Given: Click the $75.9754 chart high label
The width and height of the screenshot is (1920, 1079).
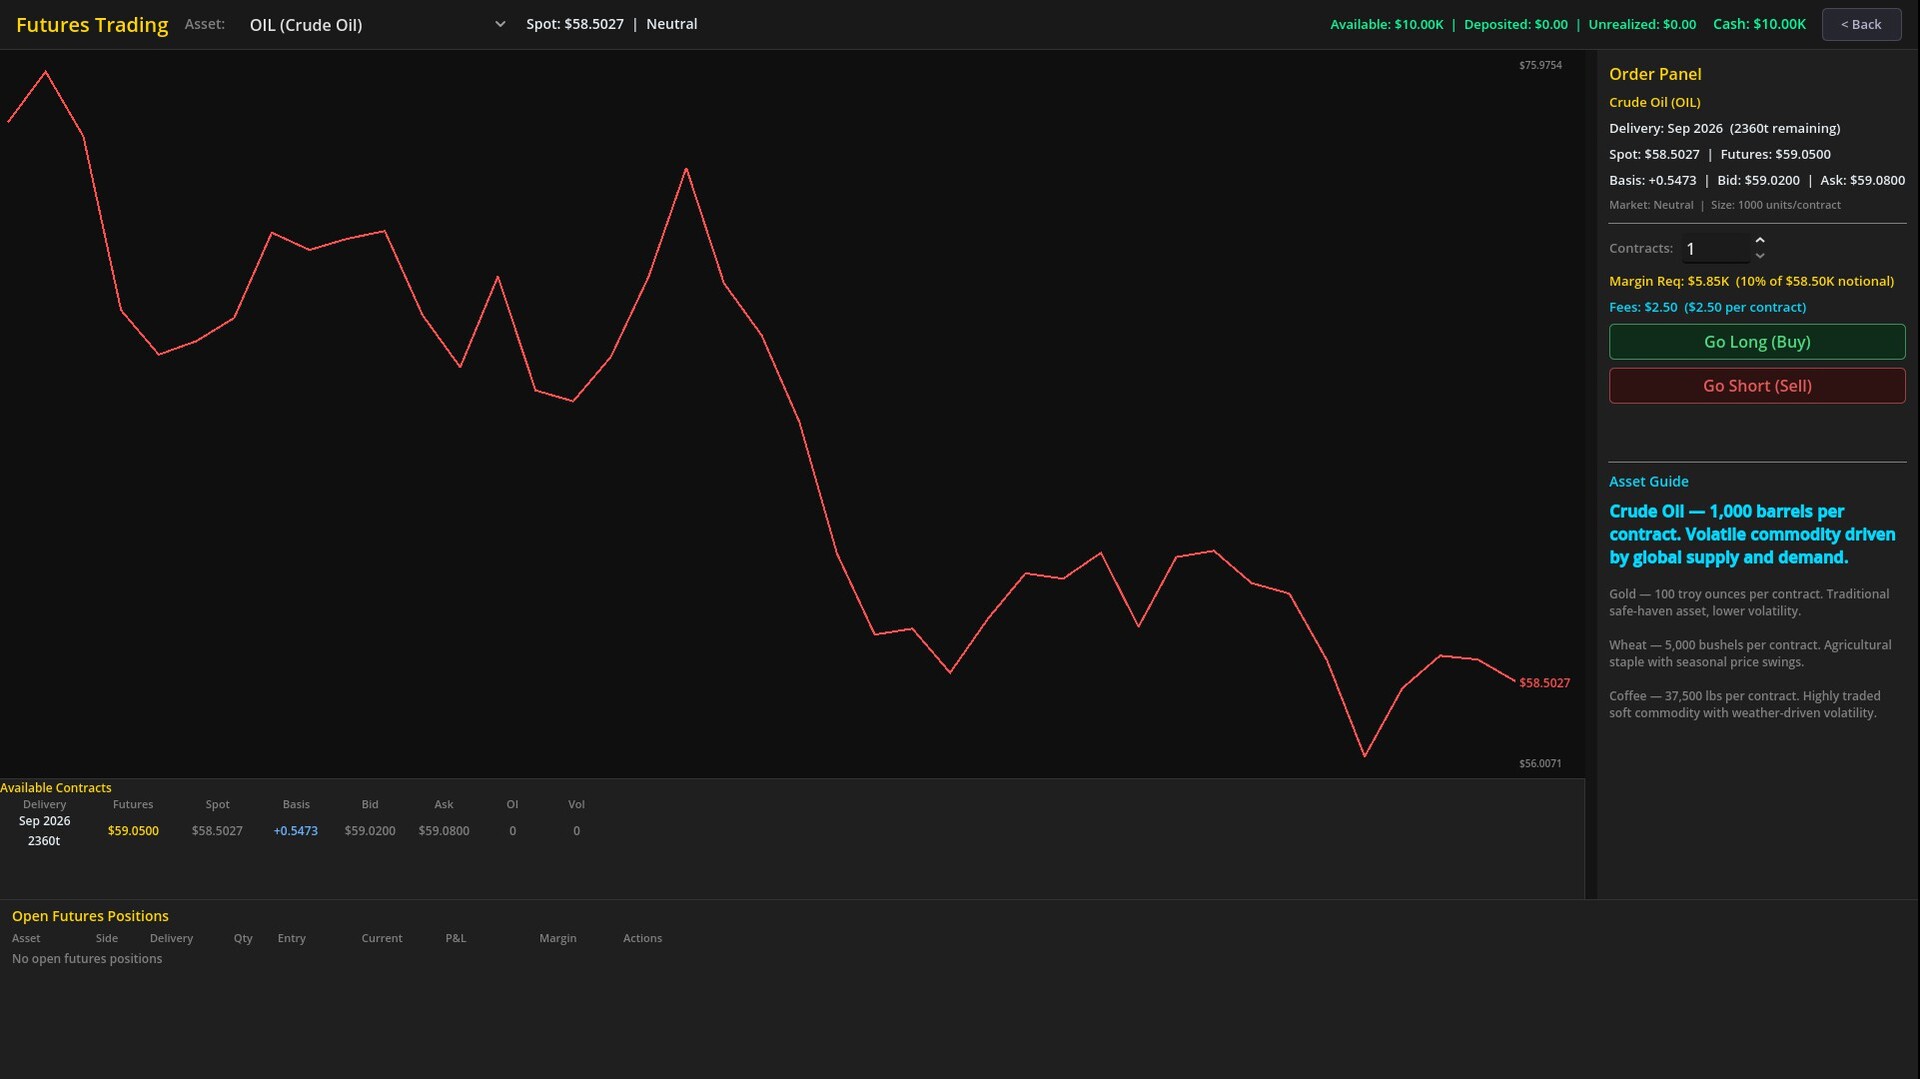Looking at the screenshot, I should pyautogui.click(x=1540, y=65).
